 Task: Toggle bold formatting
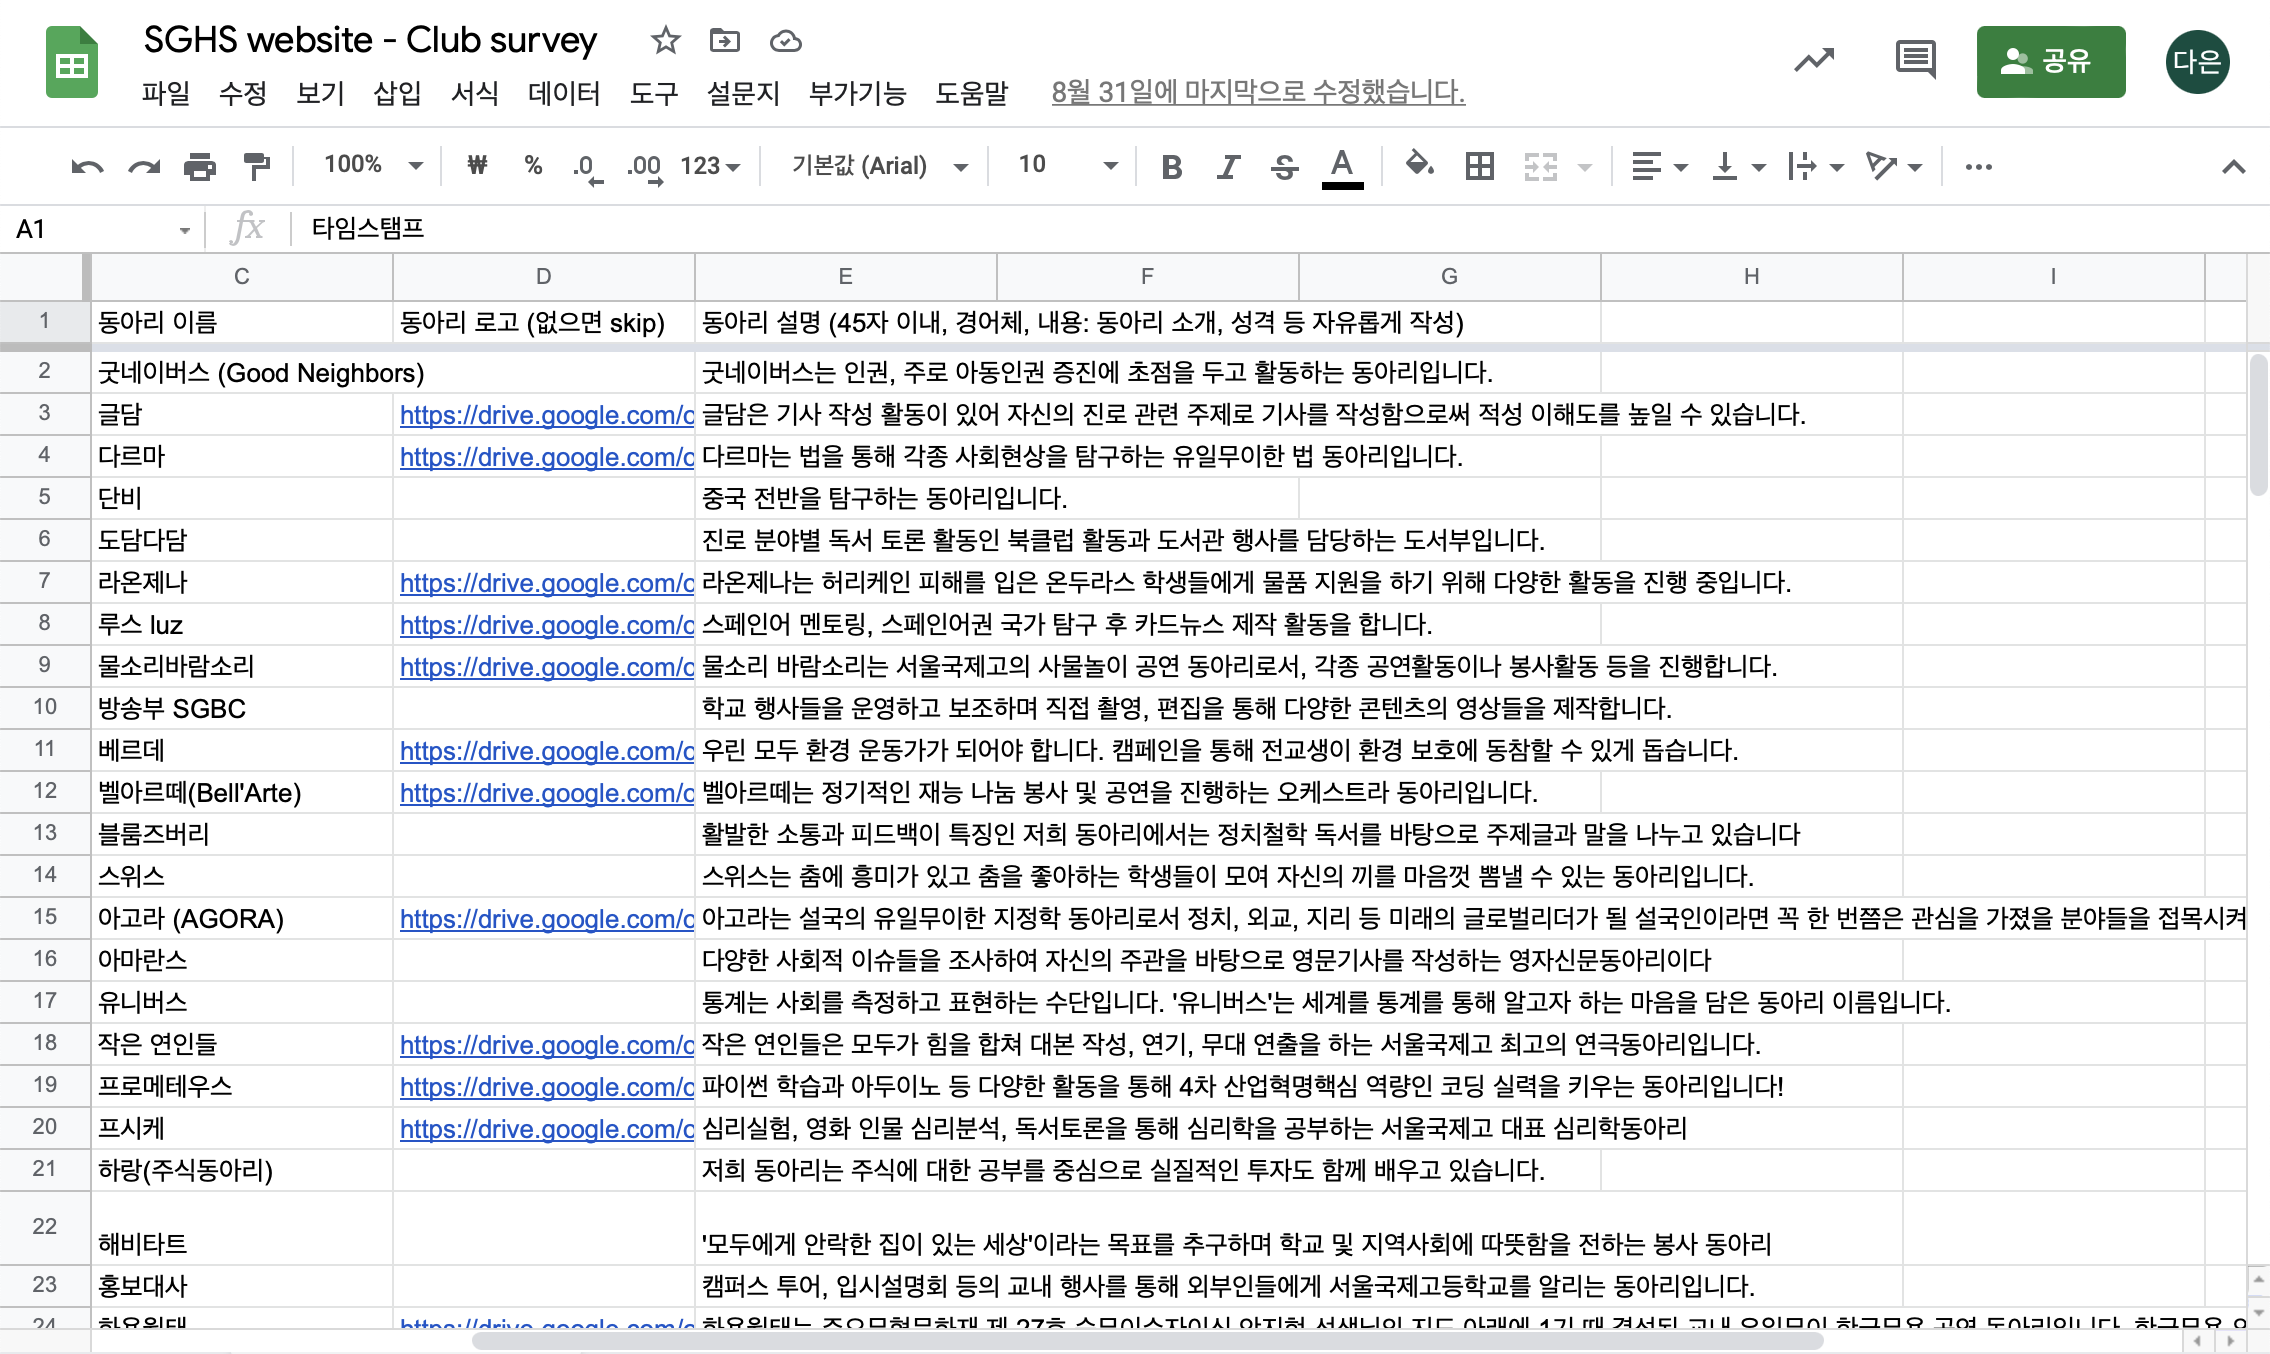pos(1172,166)
